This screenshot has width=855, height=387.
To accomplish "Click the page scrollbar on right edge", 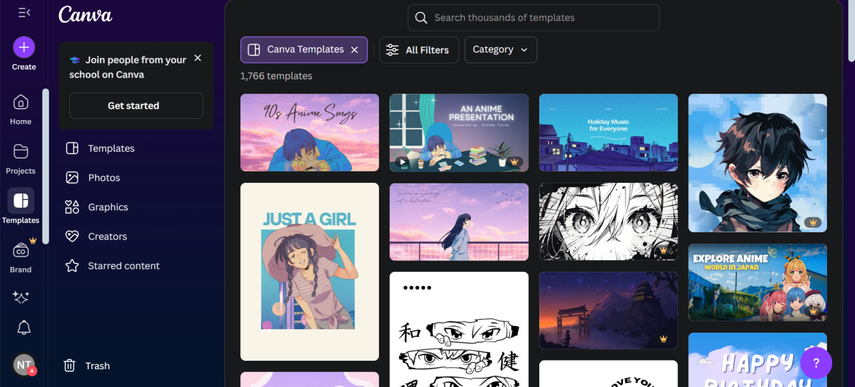I will [851, 31].
